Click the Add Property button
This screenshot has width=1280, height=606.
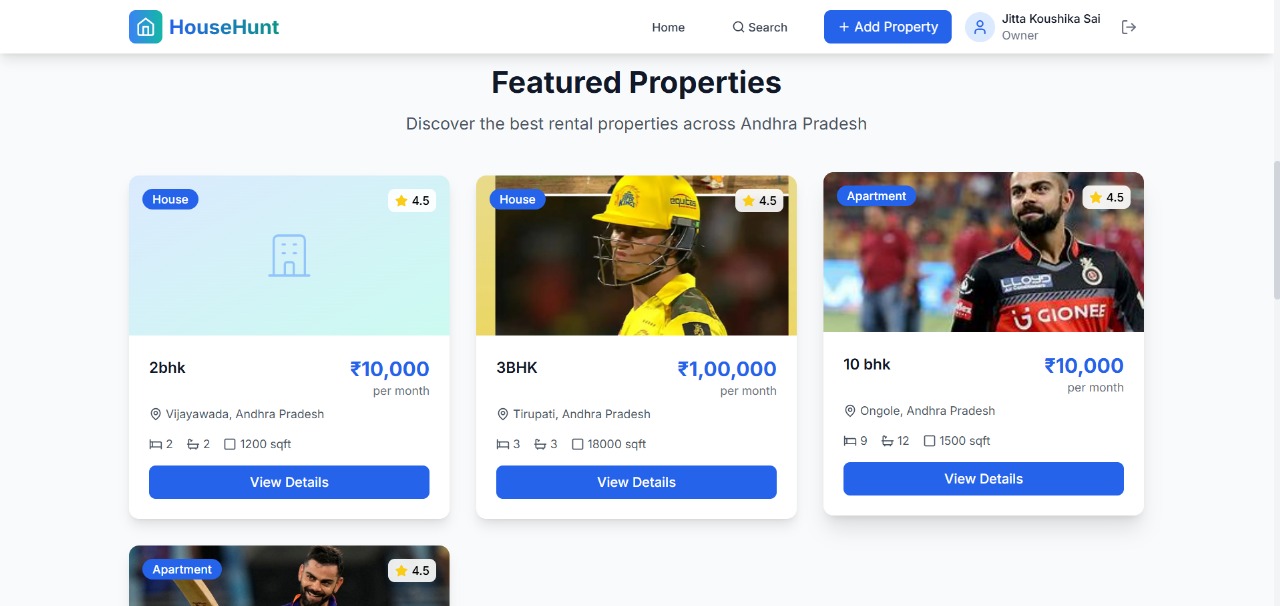click(888, 27)
